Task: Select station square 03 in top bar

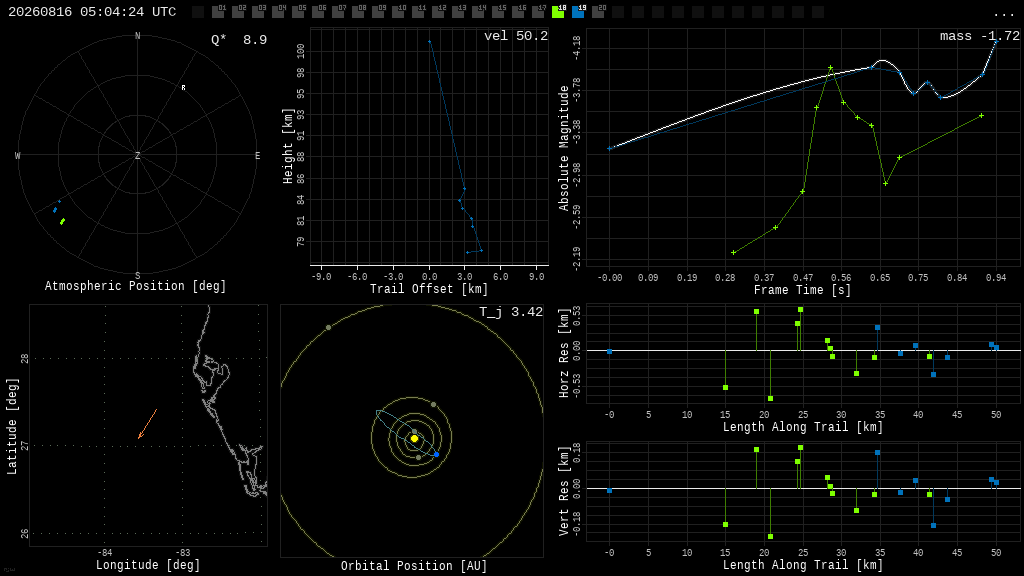Action: [x=258, y=12]
